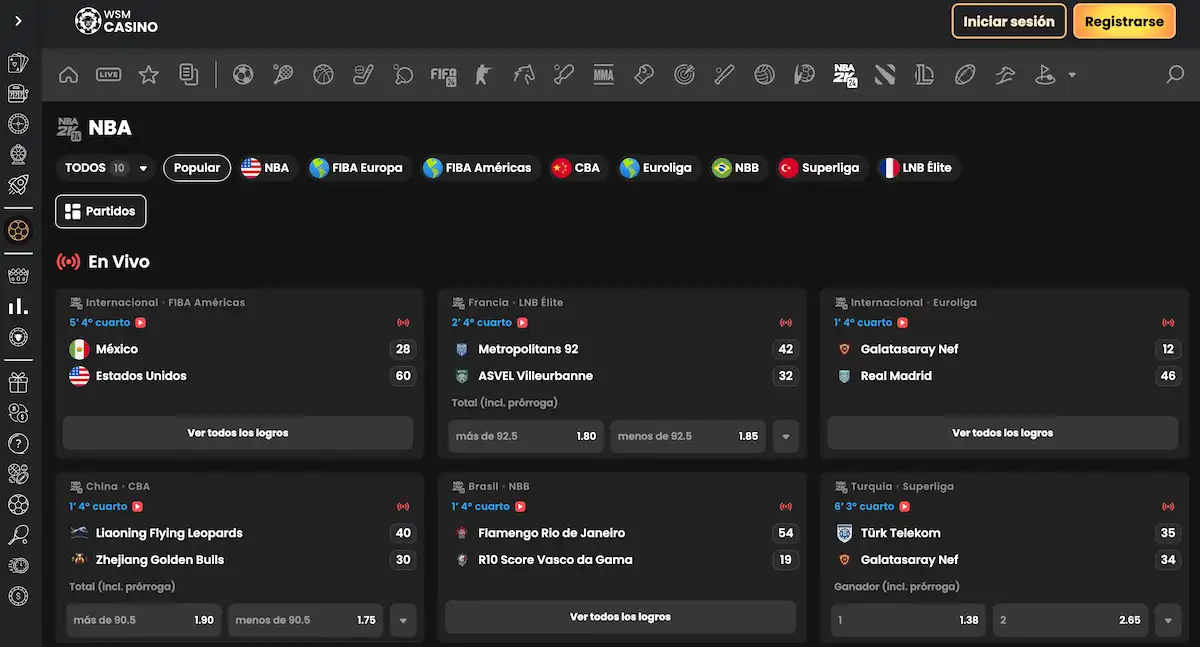Image resolution: width=1200 pixels, height=647 pixels.
Task: Open favorites star icon in sports bar
Action: pyautogui.click(x=149, y=74)
